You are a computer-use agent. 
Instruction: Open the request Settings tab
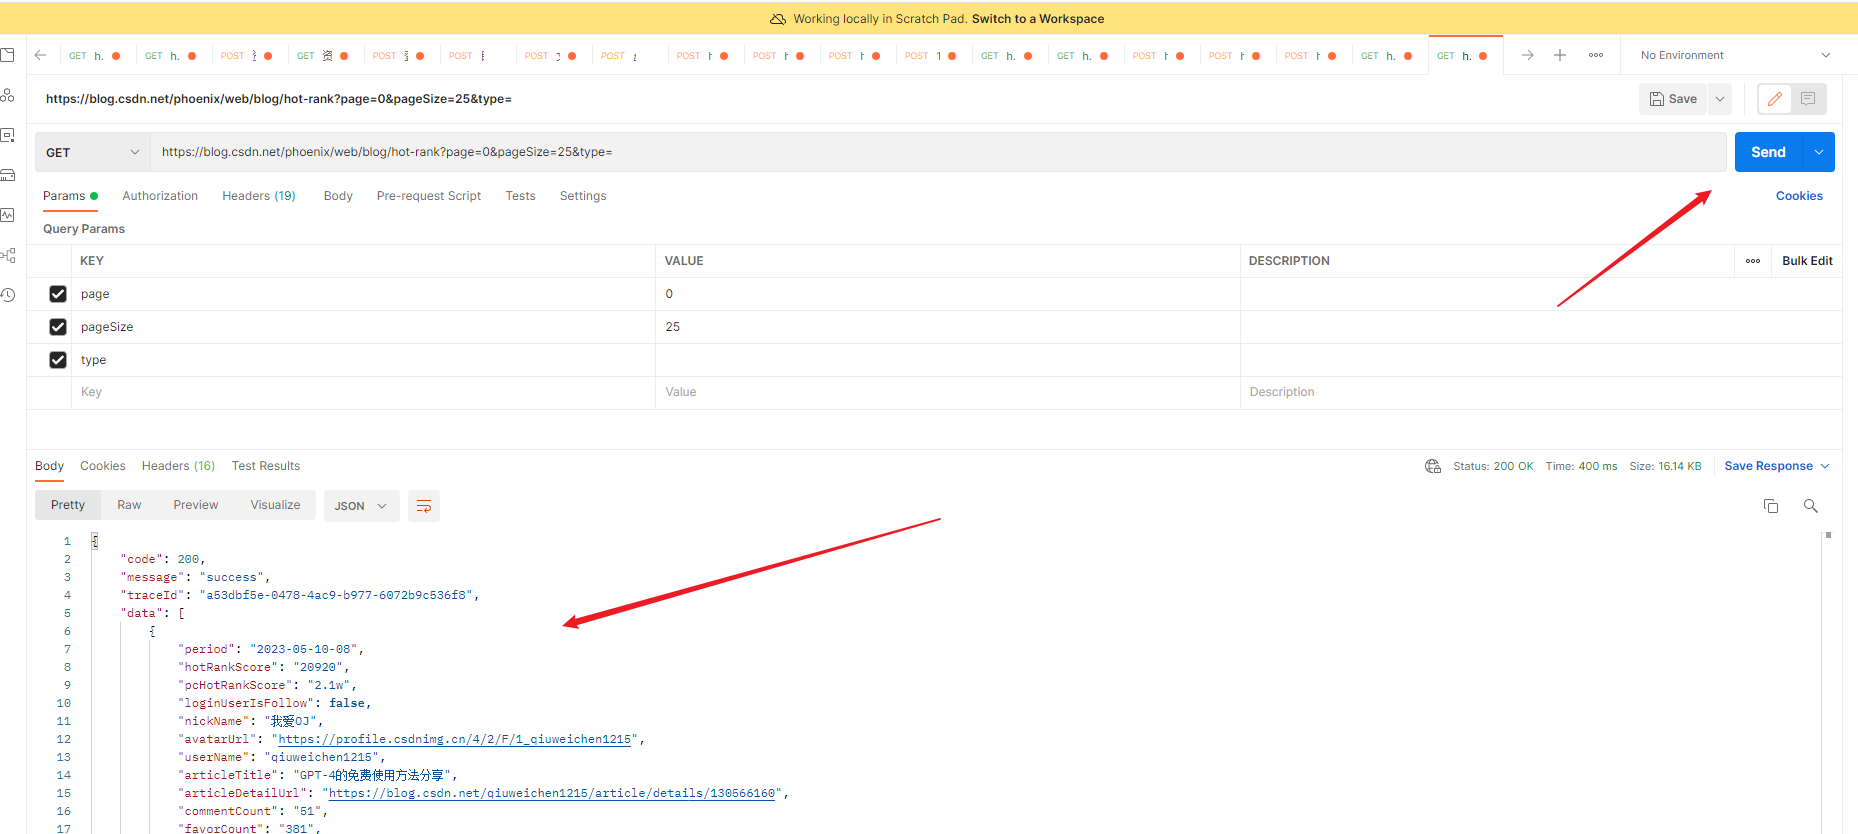tap(583, 196)
